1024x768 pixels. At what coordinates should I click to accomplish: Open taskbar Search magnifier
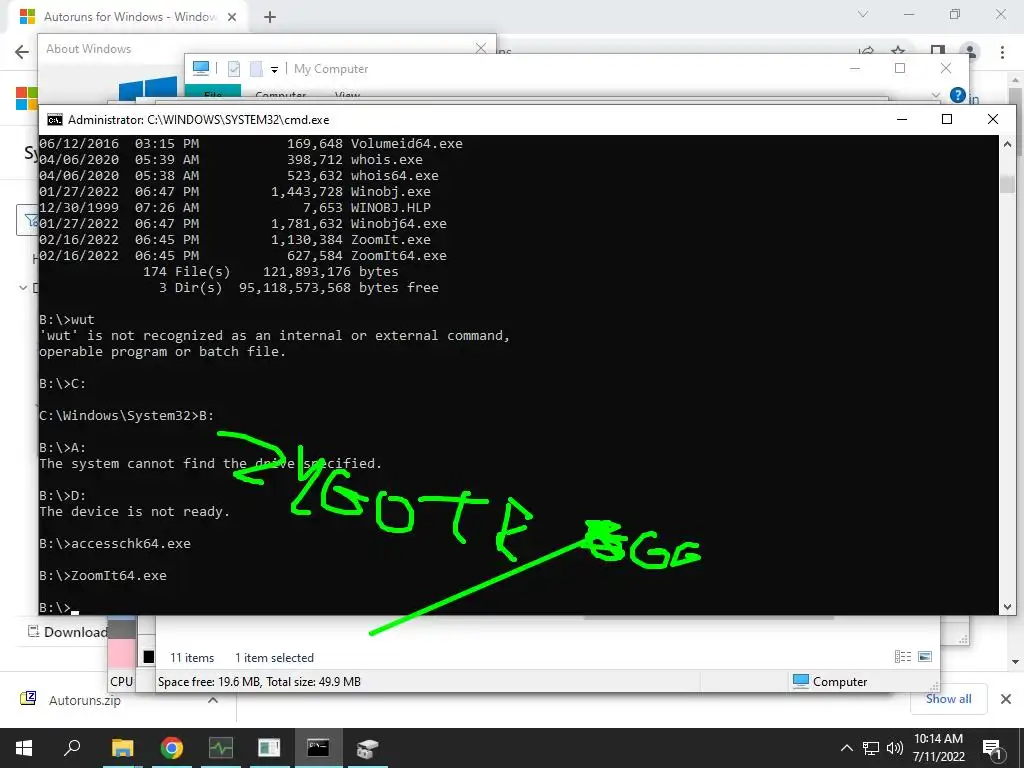72,748
